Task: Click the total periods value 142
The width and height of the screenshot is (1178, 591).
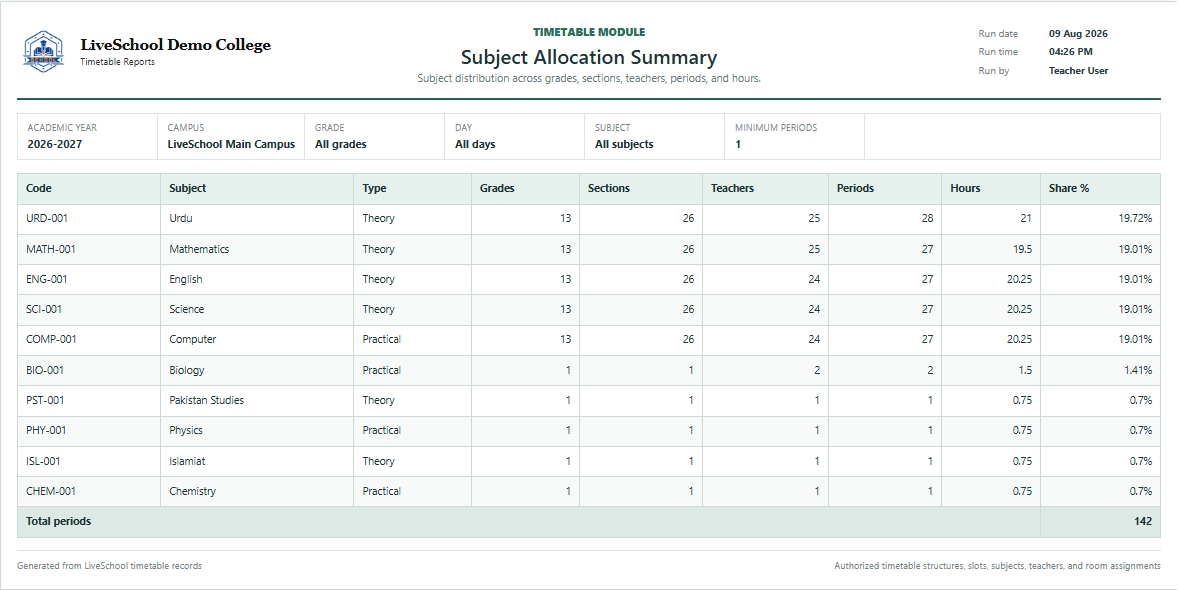Action: pos(1143,521)
